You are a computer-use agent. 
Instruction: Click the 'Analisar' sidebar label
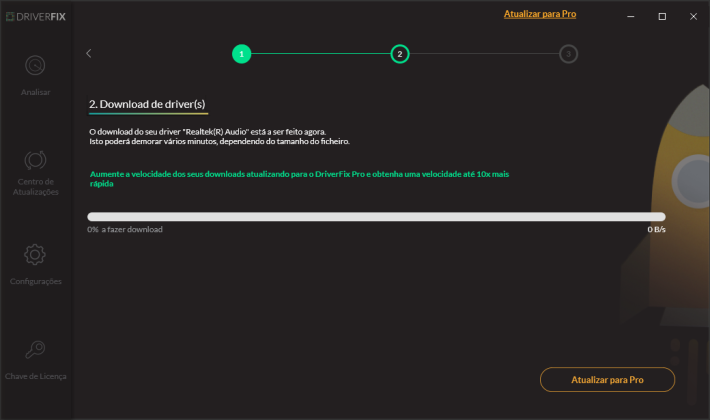pyautogui.click(x=35, y=92)
